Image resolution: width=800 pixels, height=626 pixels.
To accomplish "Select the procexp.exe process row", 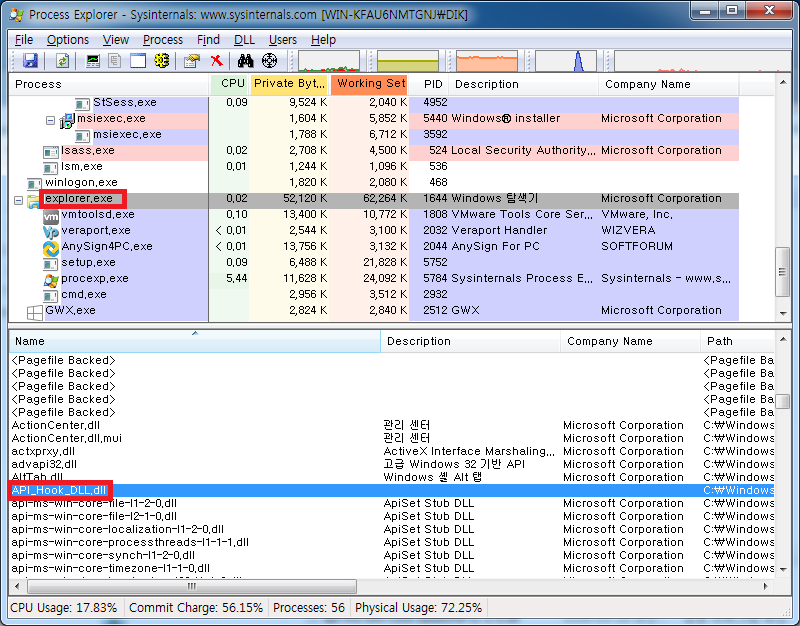I will [x=95, y=278].
